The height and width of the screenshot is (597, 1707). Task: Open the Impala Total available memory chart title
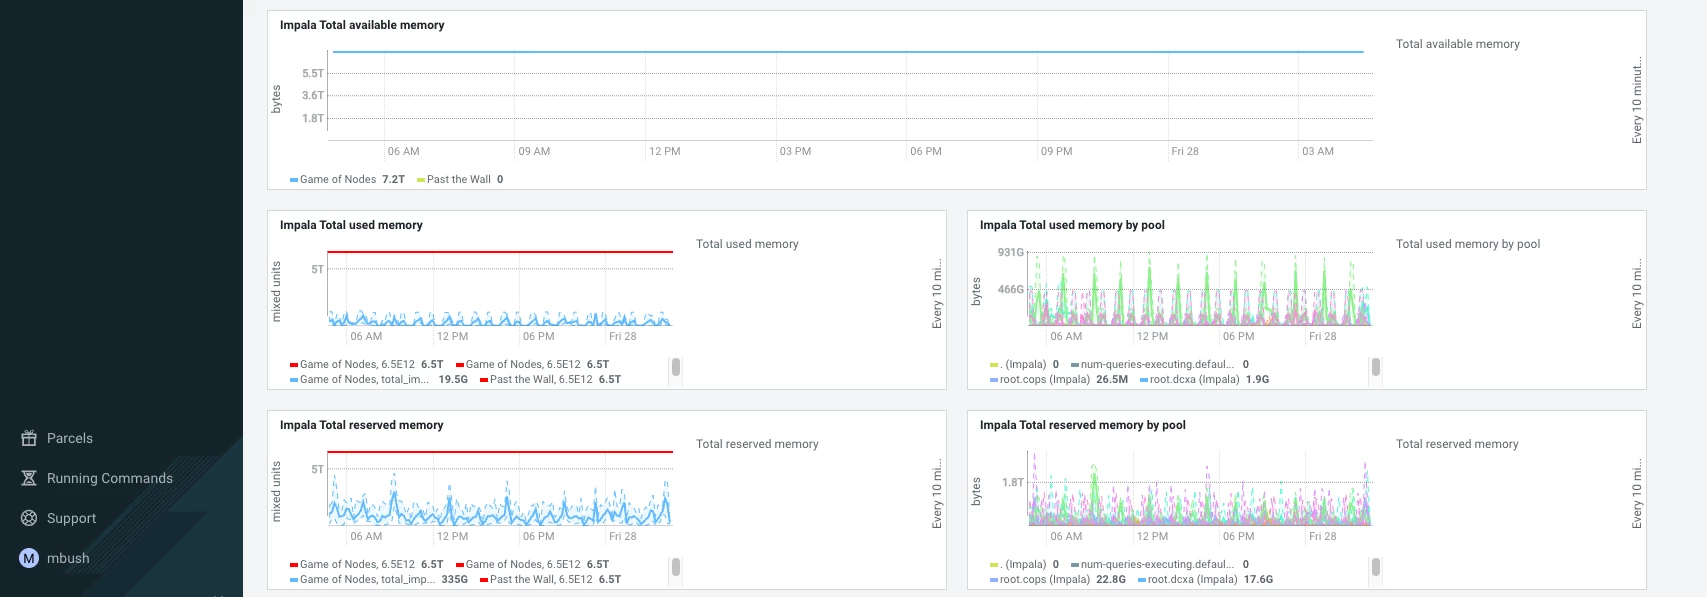[362, 25]
